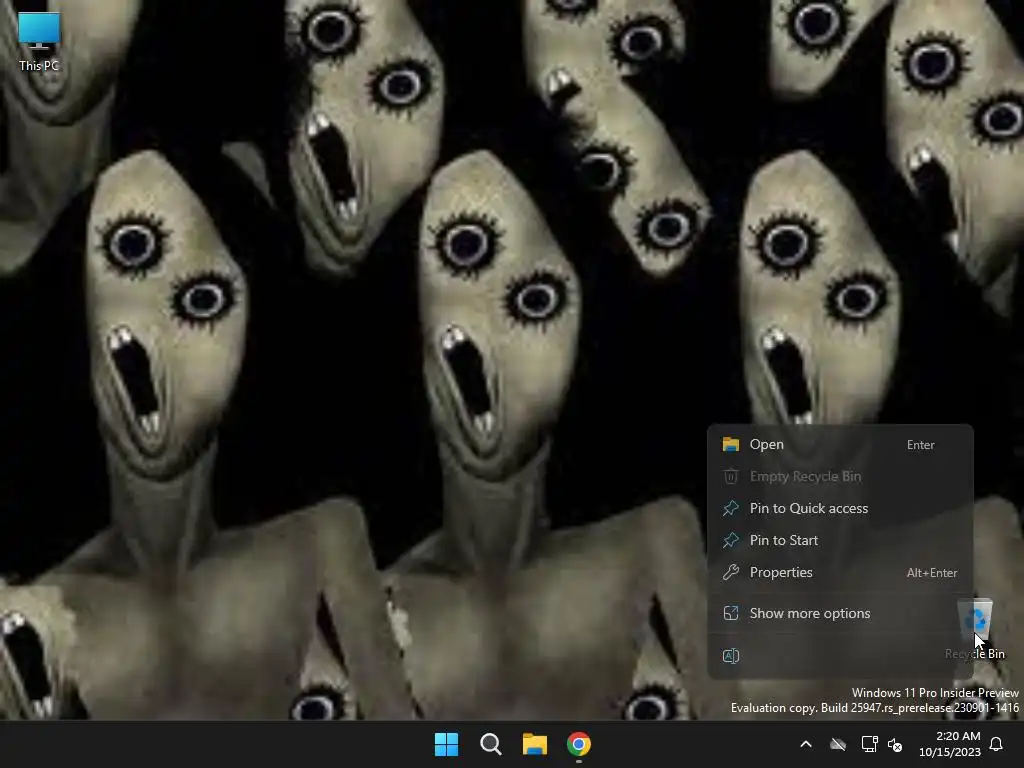Image resolution: width=1024 pixels, height=768 pixels.
Task: Open the clock showing 2:20 AM
Action: click(x=950, y=744)
